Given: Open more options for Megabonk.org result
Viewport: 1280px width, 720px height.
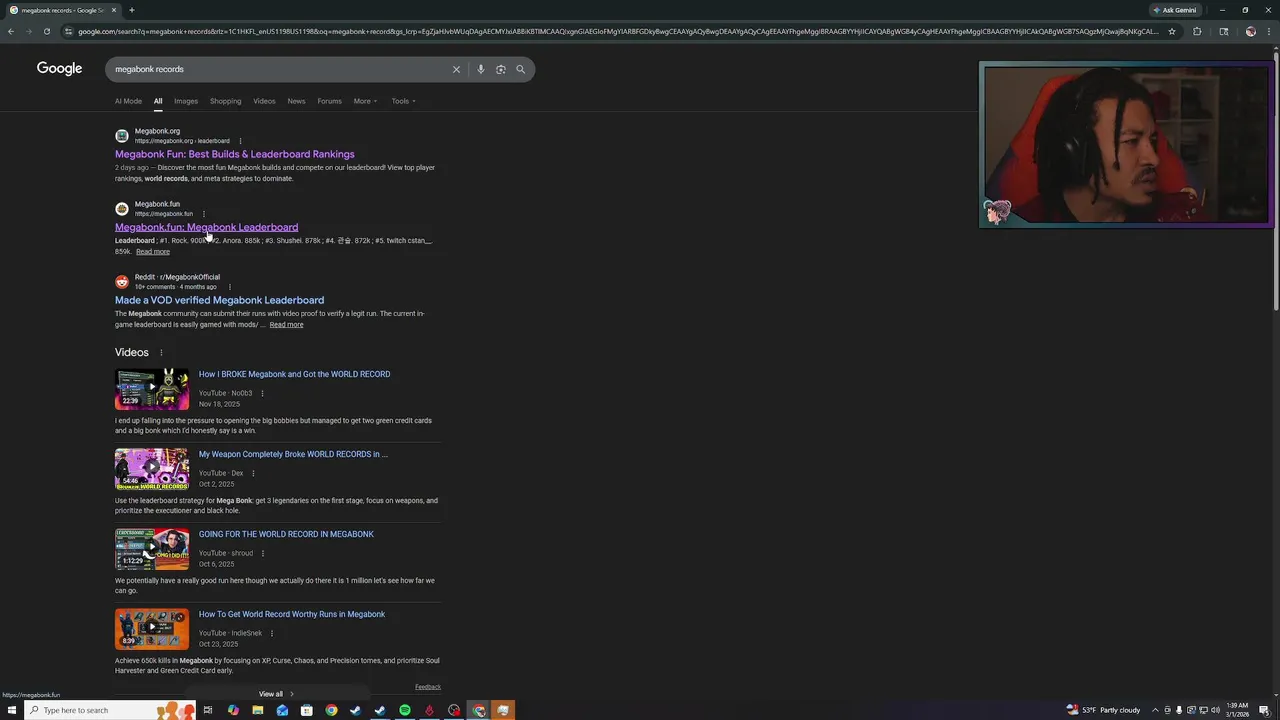Looking at the screenshot, I should click(x=240, y=141).
